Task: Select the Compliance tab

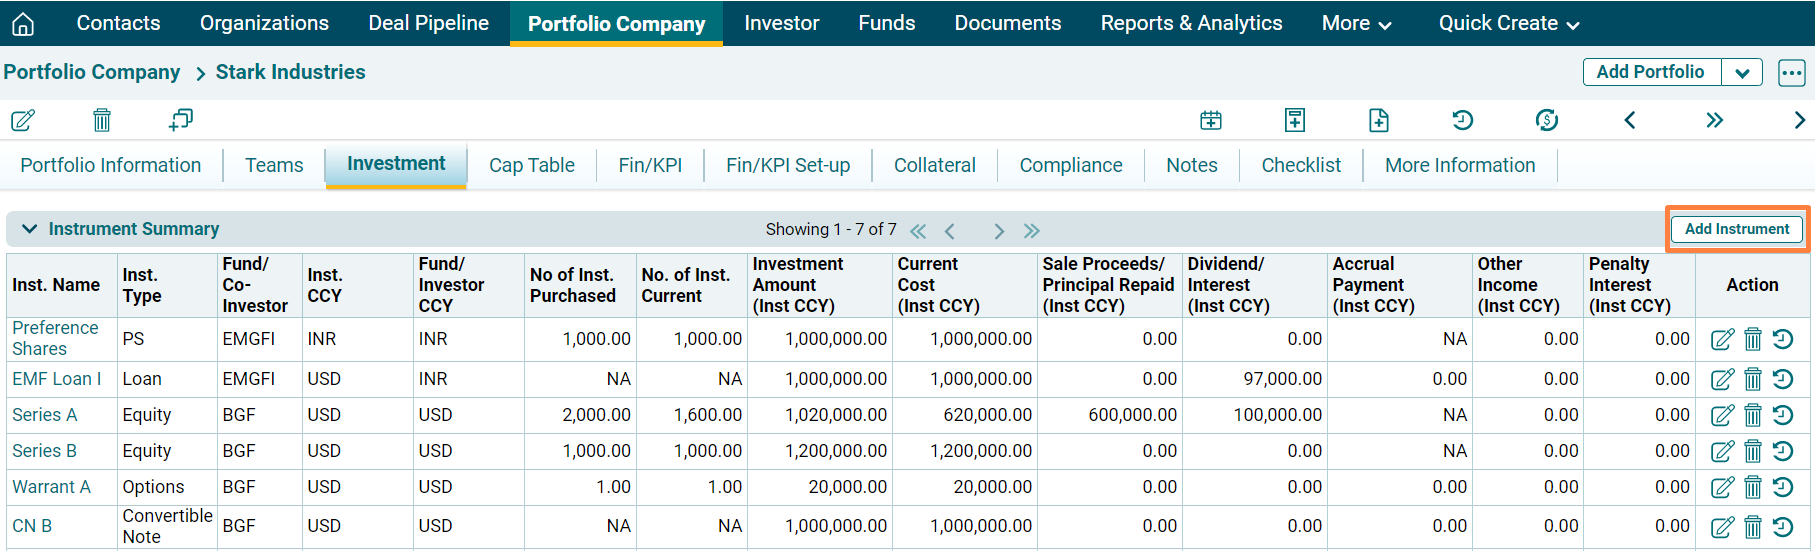Action: point(1070,166)
